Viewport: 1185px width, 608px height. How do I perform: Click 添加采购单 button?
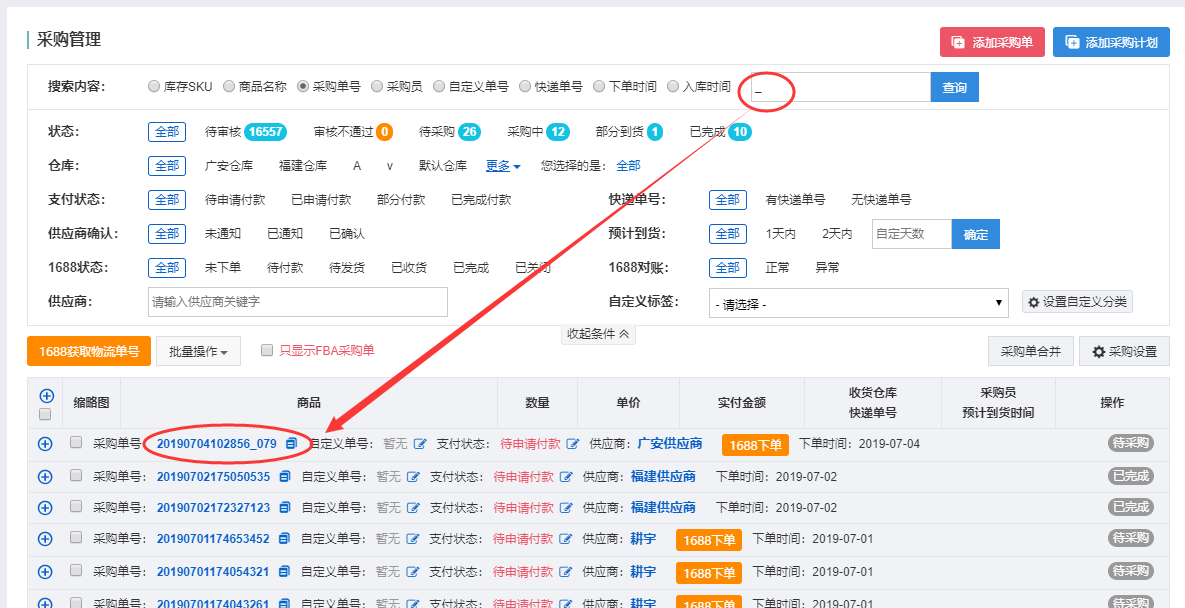click(992, 42)
